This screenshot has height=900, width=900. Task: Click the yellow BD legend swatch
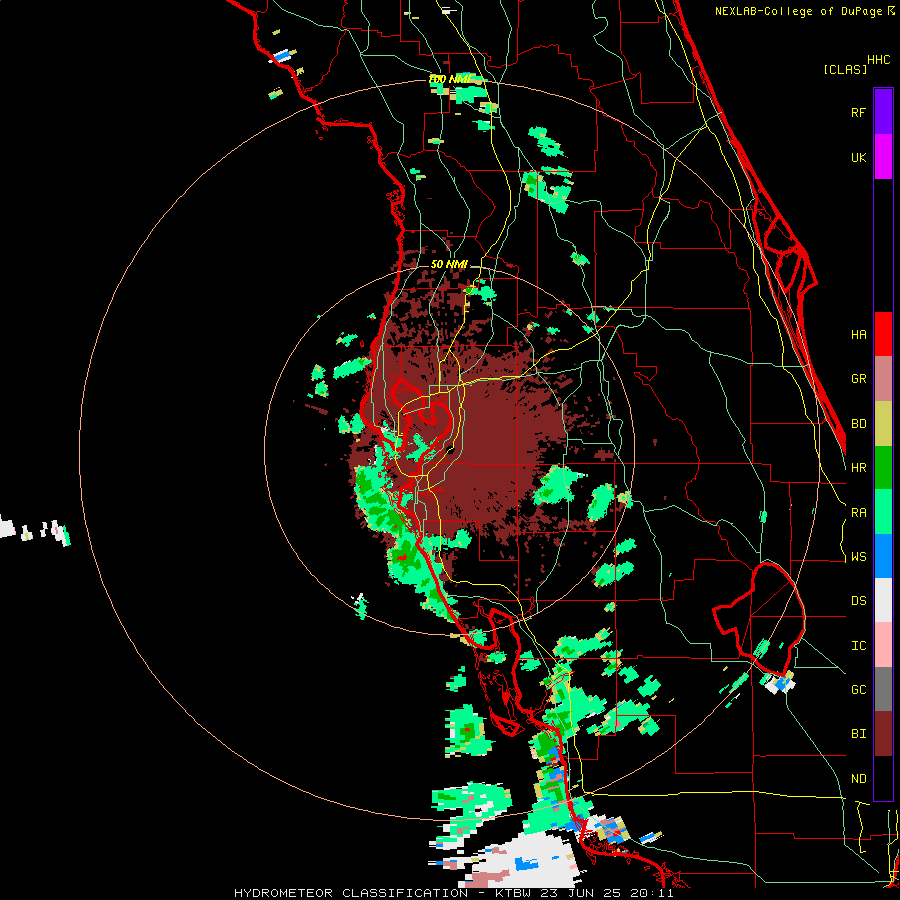tap(883, 424)
